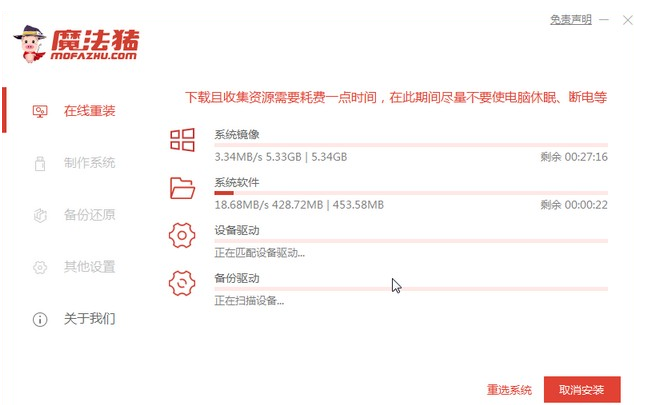Switch to the 制作系统 tab
This screenshot has width=668, height=417.
tap(89, 162)
